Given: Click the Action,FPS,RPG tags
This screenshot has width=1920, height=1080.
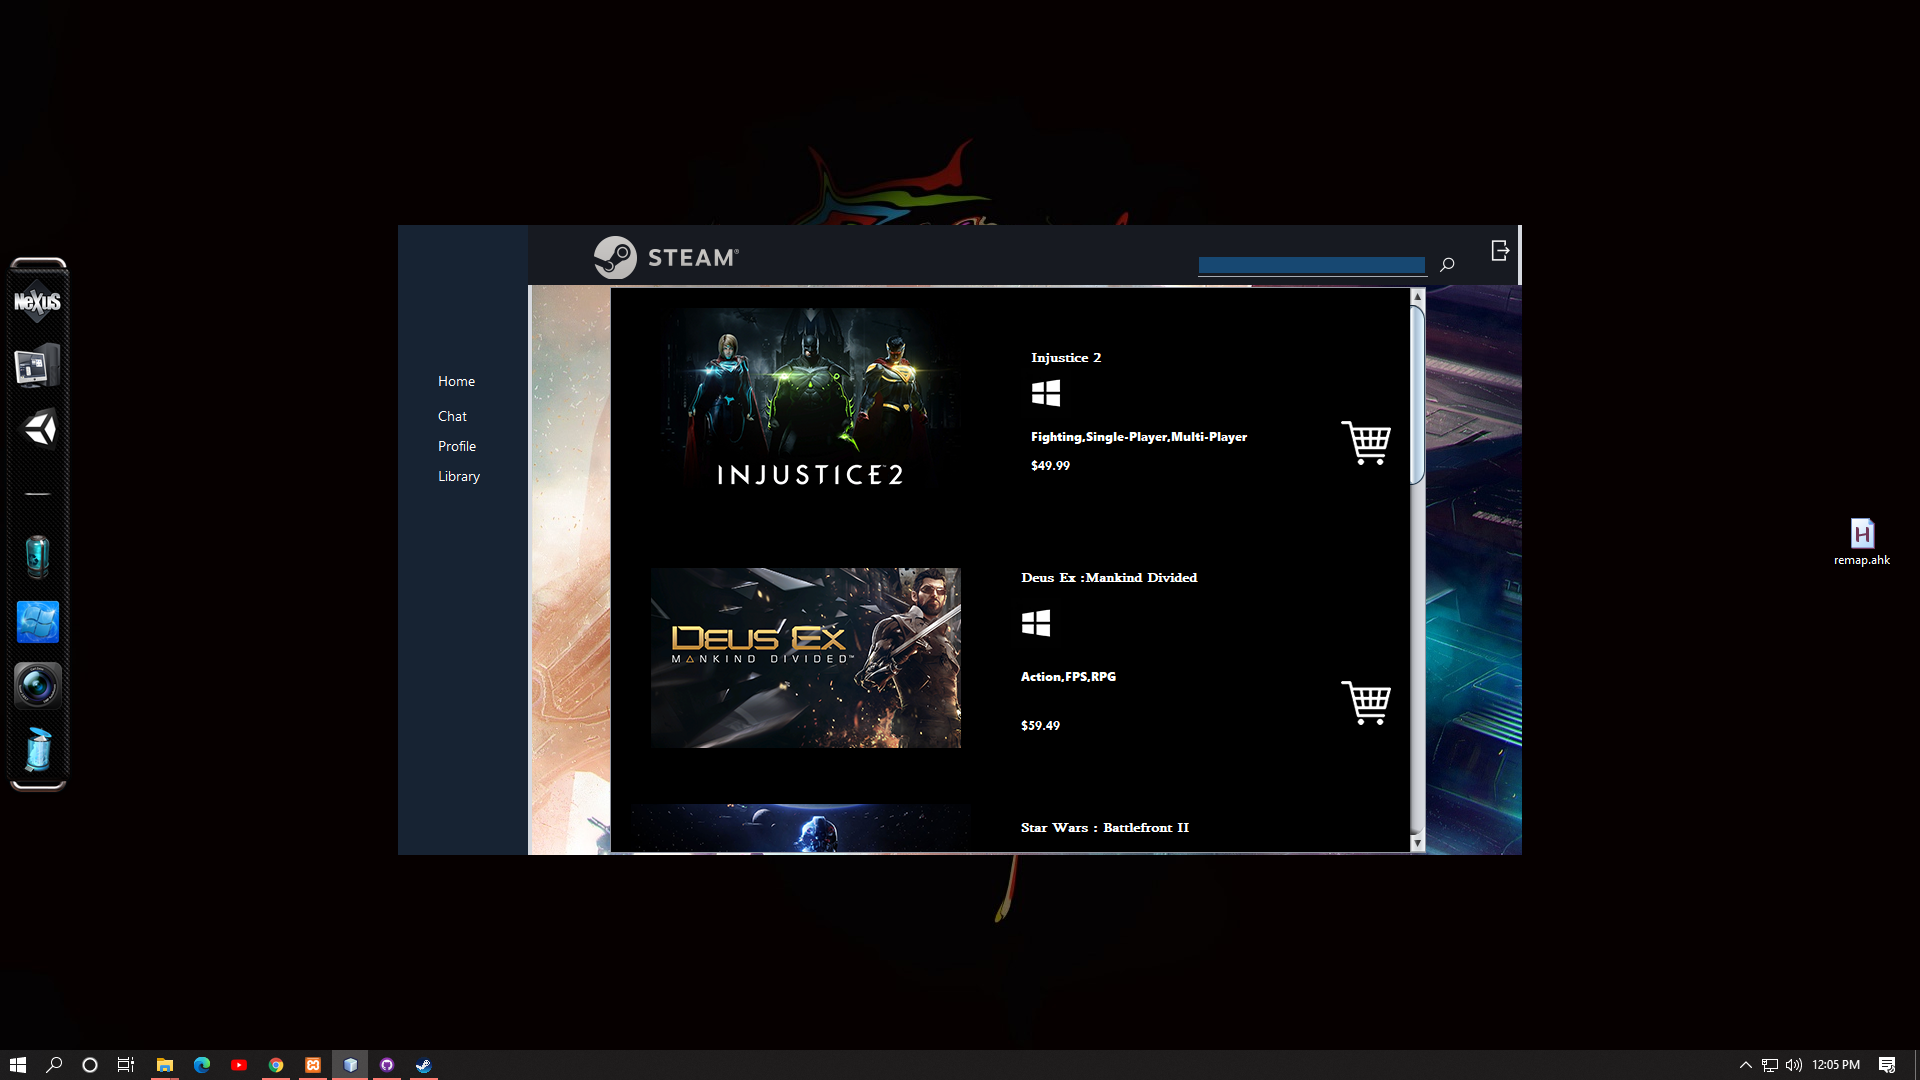Looking at the screenshot, I should tap(1068, 677).
